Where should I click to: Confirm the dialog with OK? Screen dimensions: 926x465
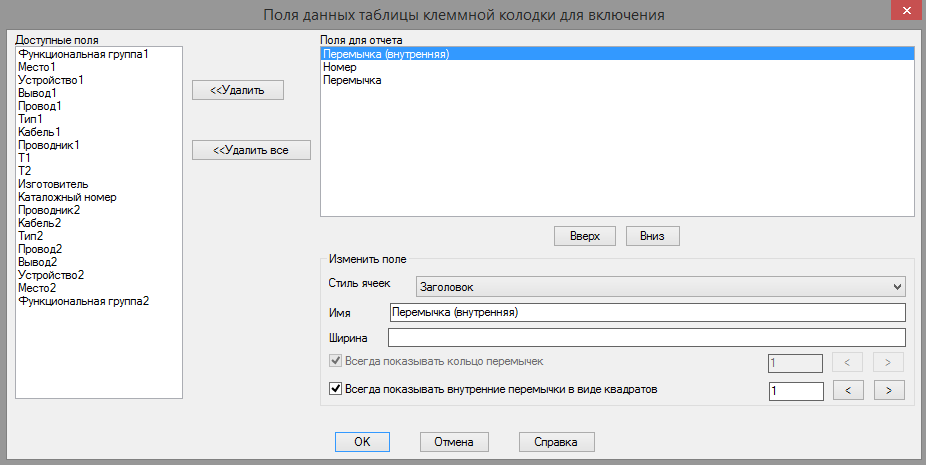point(362,441)
